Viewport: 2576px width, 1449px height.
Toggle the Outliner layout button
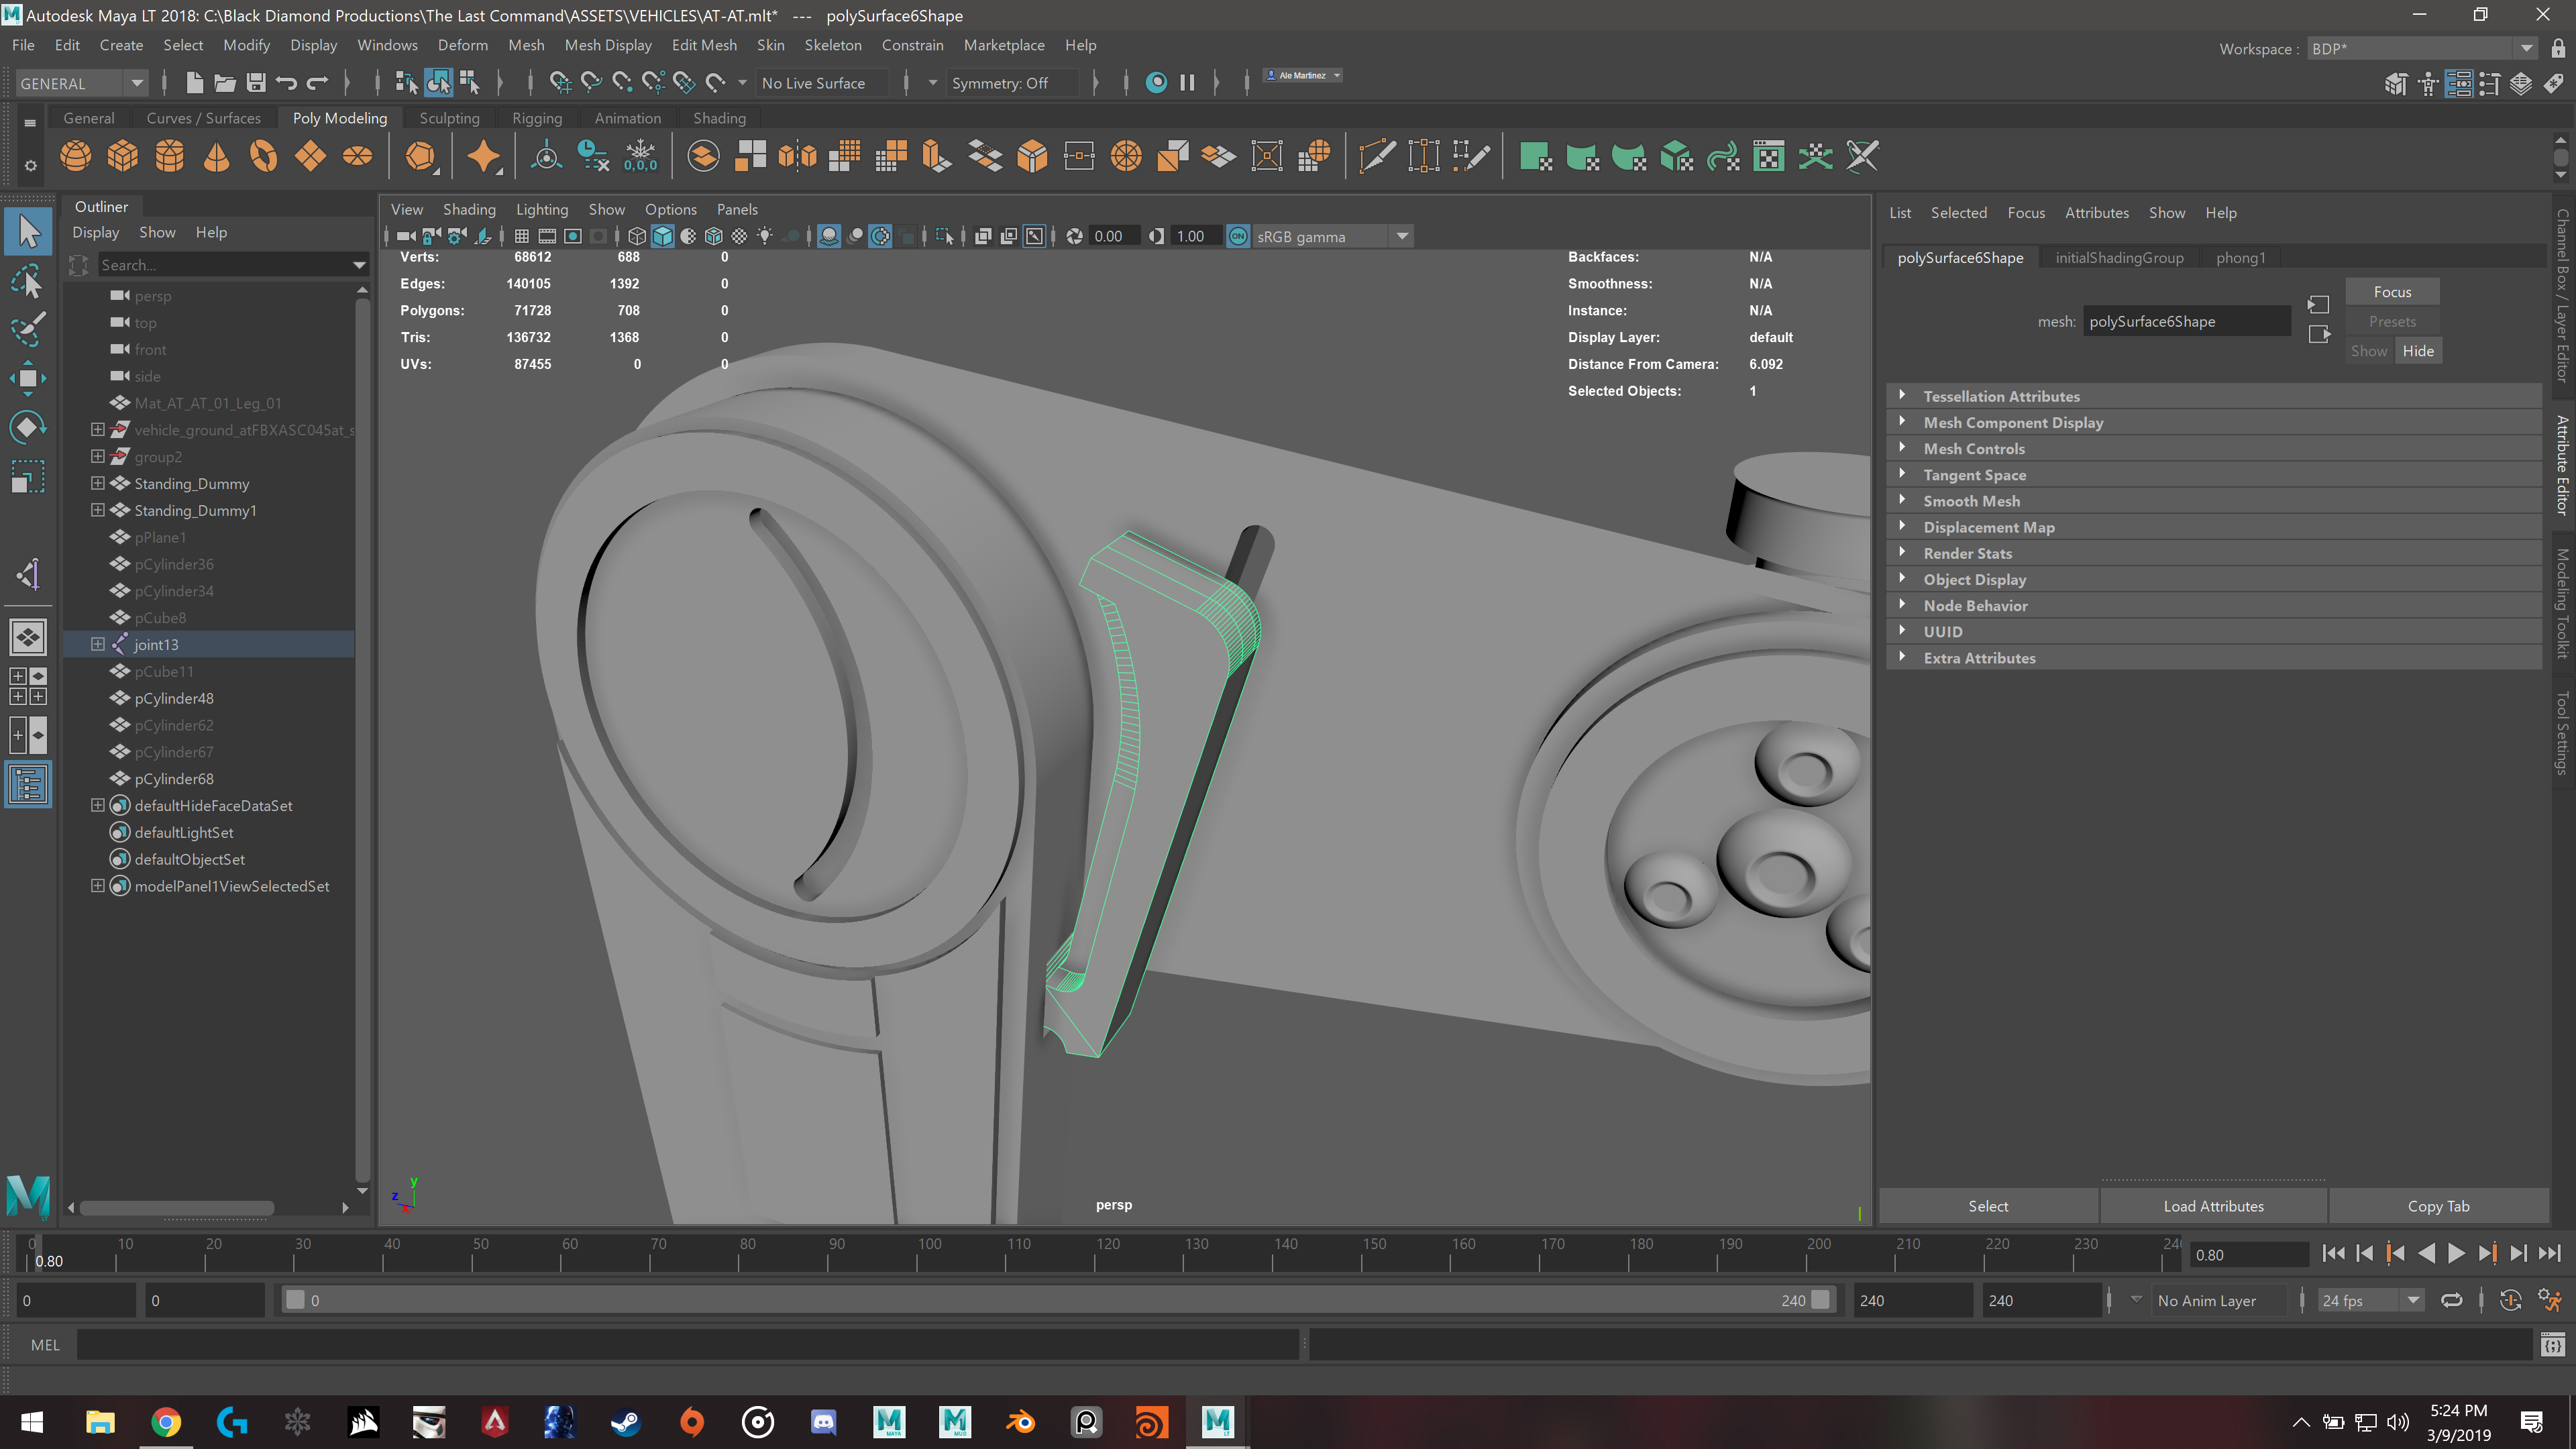(x=28, y=784)
